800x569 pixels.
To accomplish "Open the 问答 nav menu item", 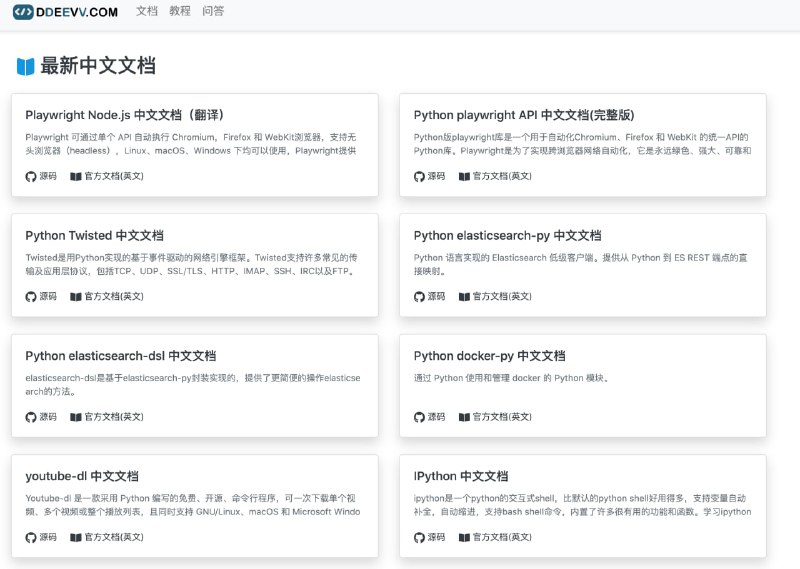I will pyautogui.click(x=213, y=11).
